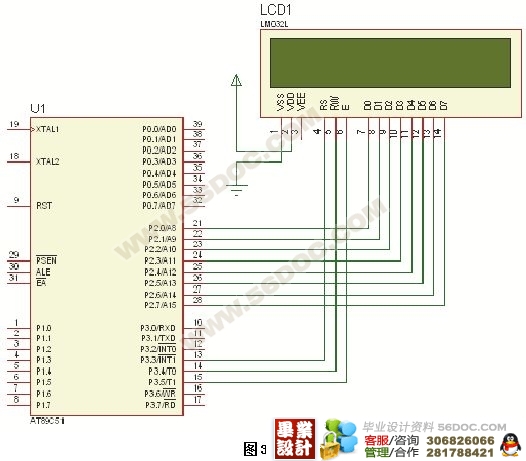This screenshot has width=526, height=461.
Task: Select the ALE pin on U1
Action: pos(43,272)
